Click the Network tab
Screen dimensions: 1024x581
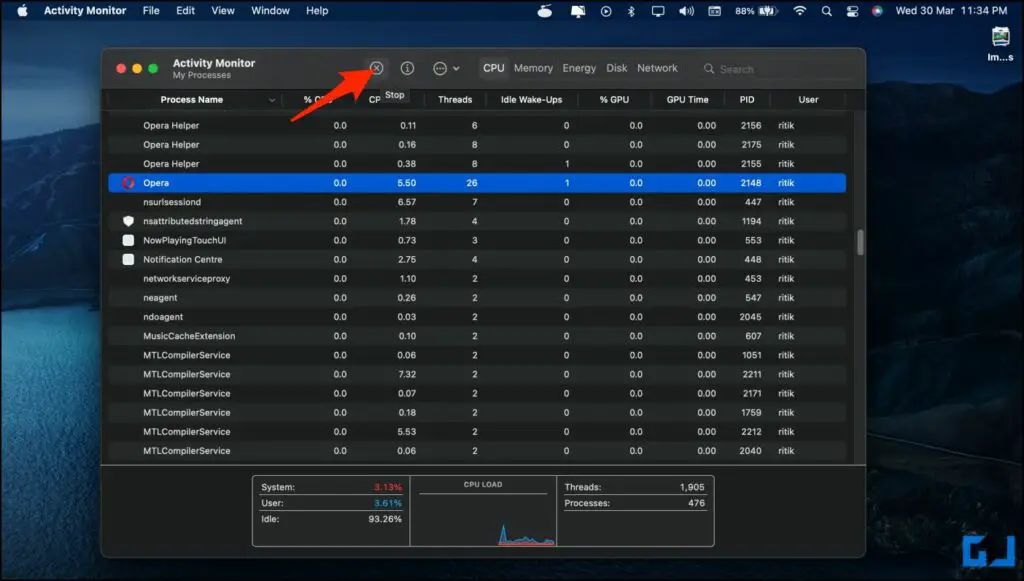click(657, 68)
